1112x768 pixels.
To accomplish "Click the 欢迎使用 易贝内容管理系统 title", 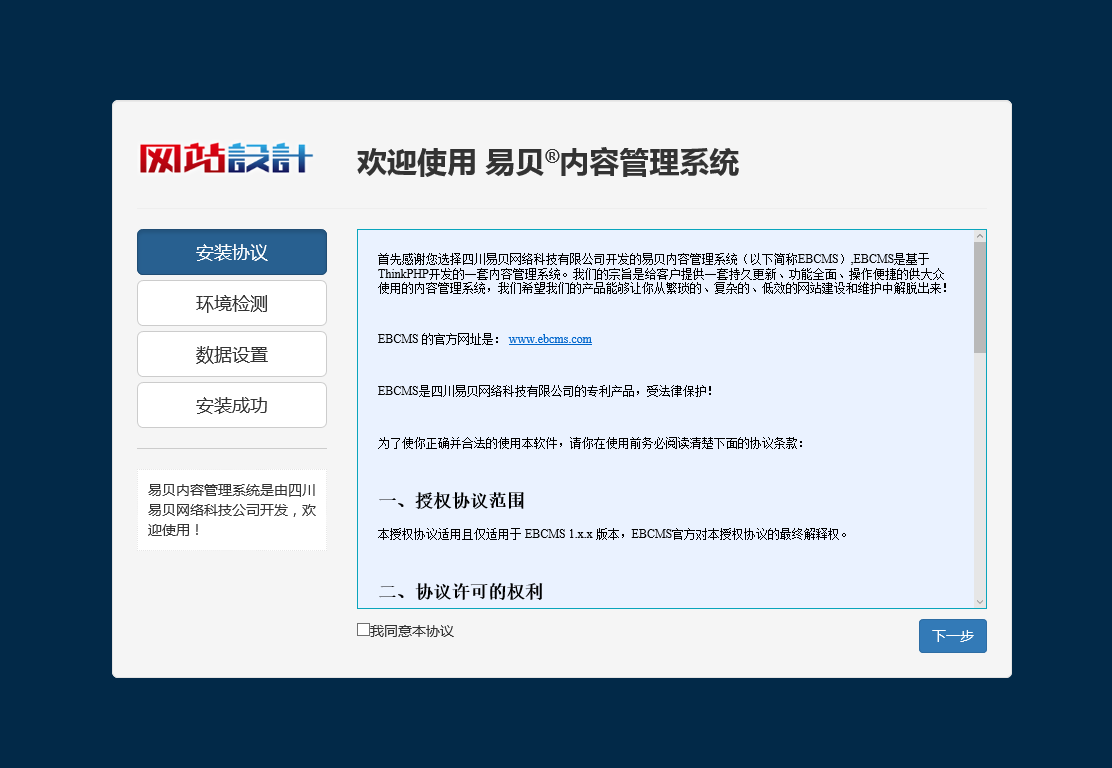I will pyautogui.click(x=547, y=162).
